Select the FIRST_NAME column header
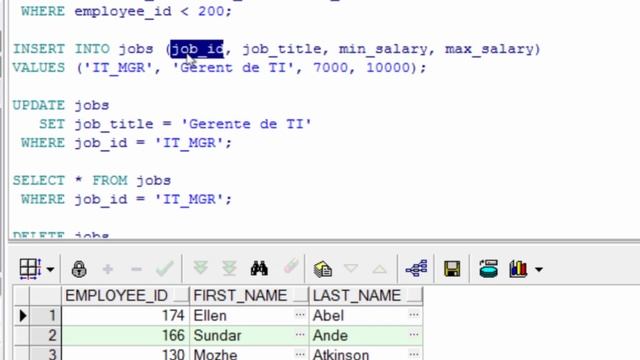The image size is (640, 360). point(249,296)
